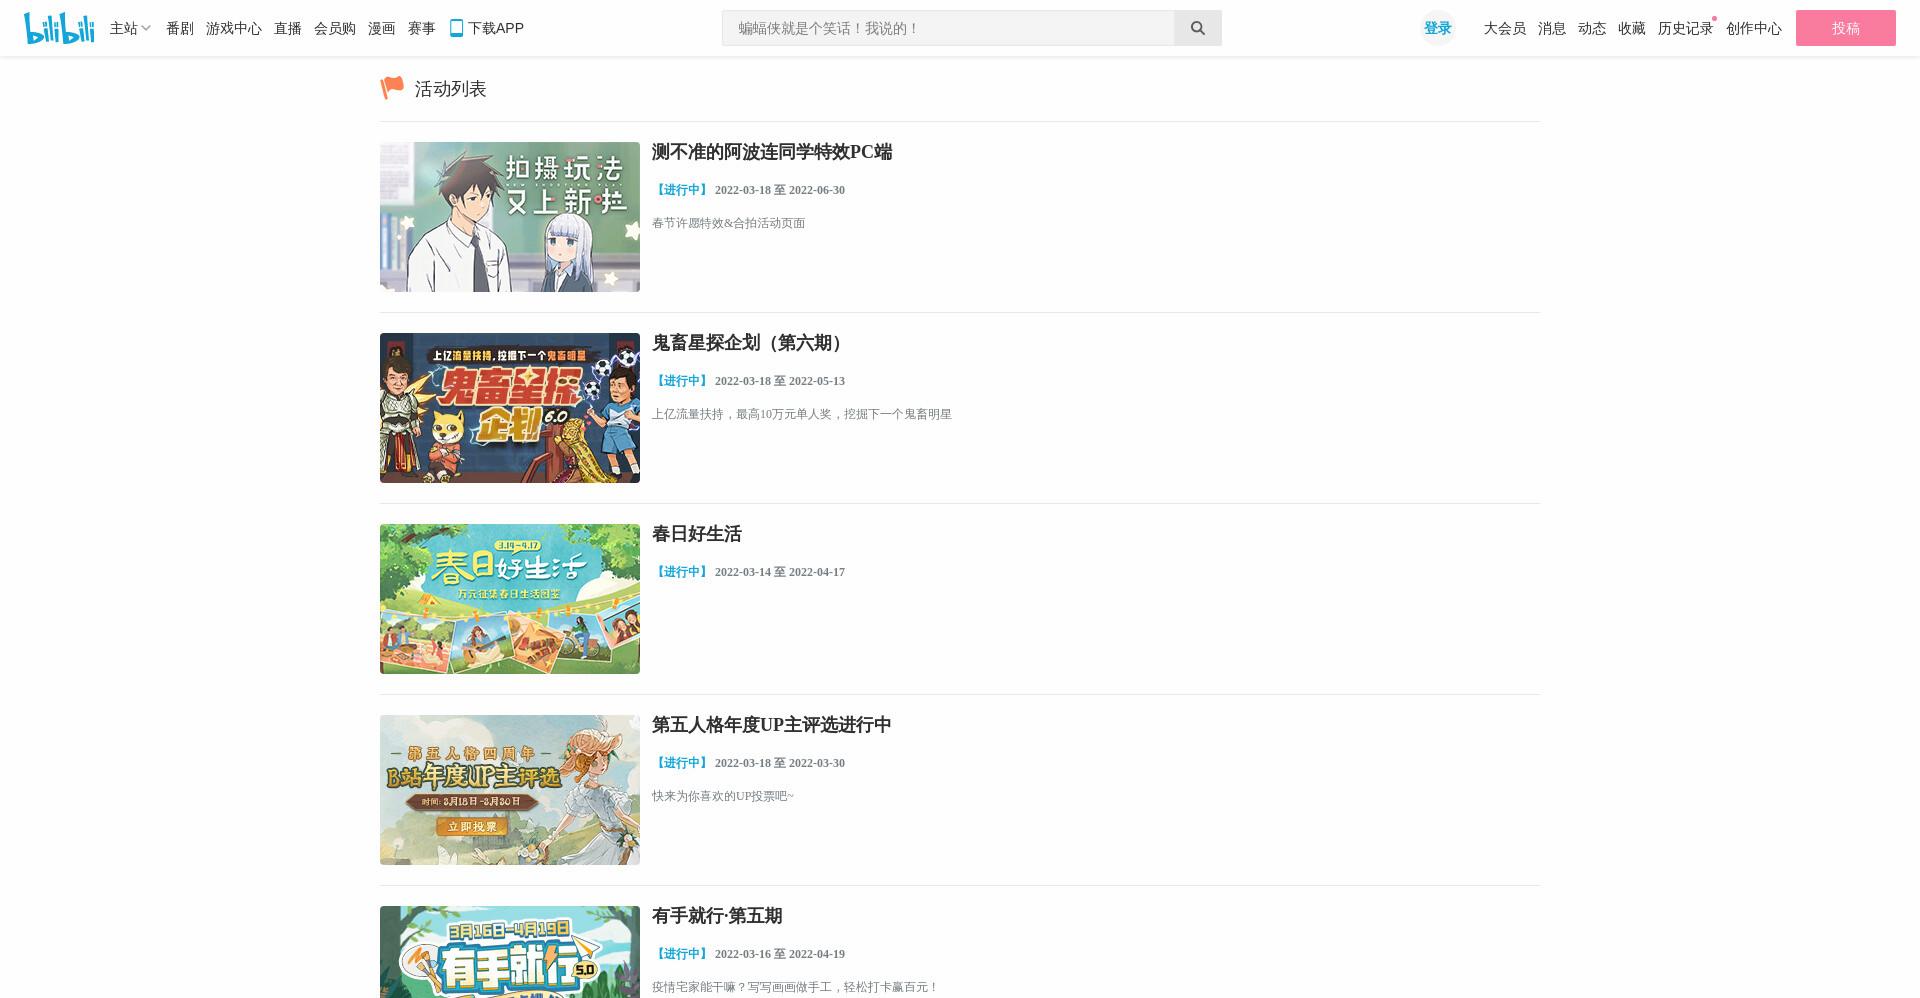Open the 直播 page
The height and width of the screenshot is (998, 1920).
coord(288,28)
